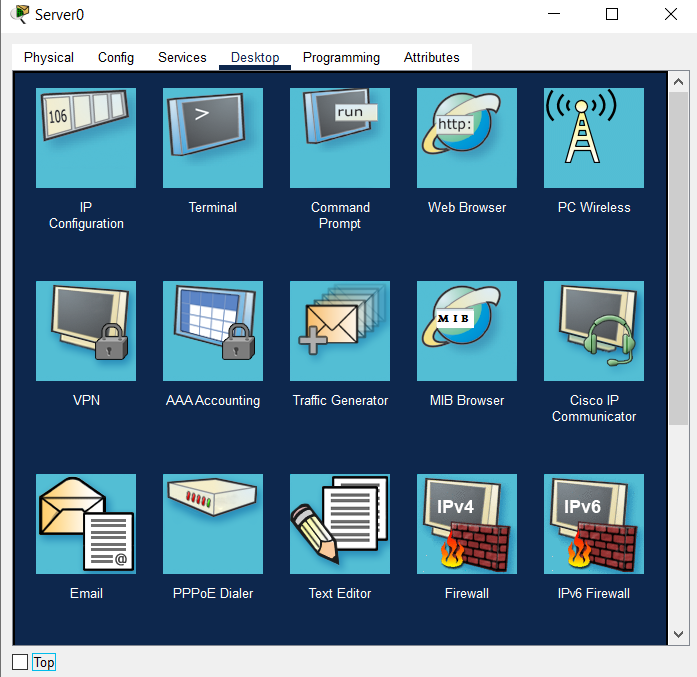This screenshot has height=677, width=697.
Task: Launch Cisco IP Communicator
Action: [x=594, y=331]
